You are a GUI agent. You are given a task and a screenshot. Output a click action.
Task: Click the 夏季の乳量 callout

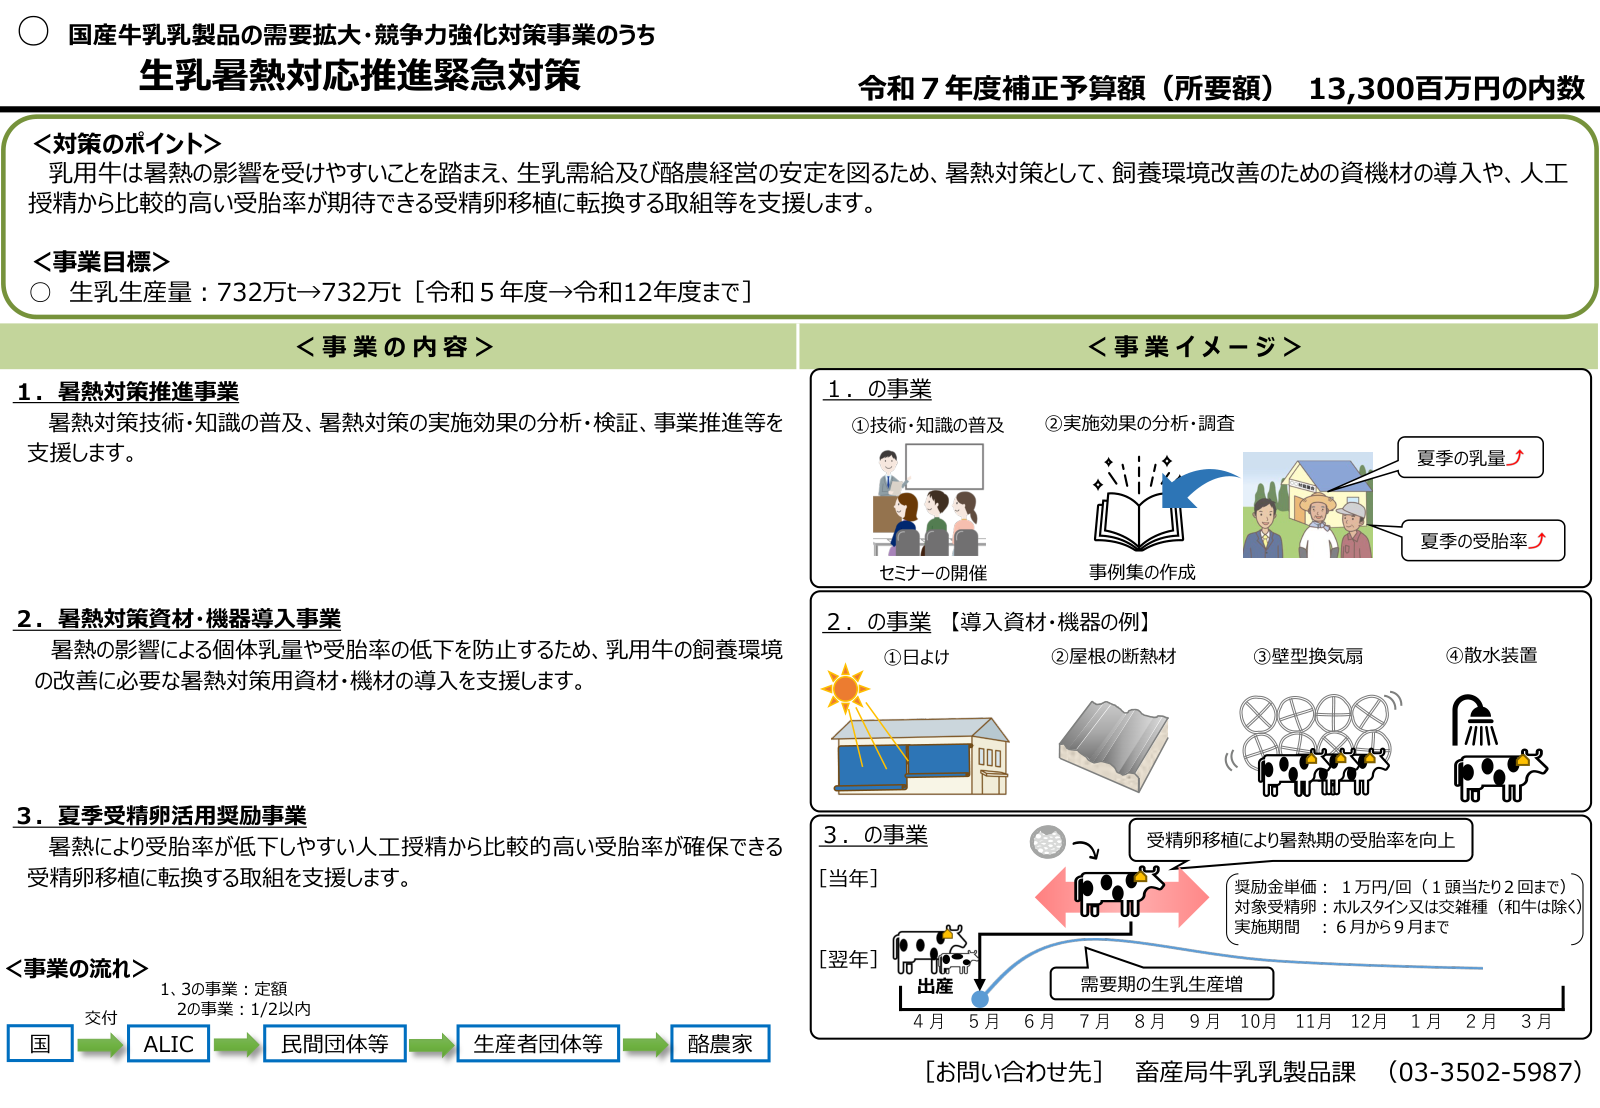pos(1470,458)
